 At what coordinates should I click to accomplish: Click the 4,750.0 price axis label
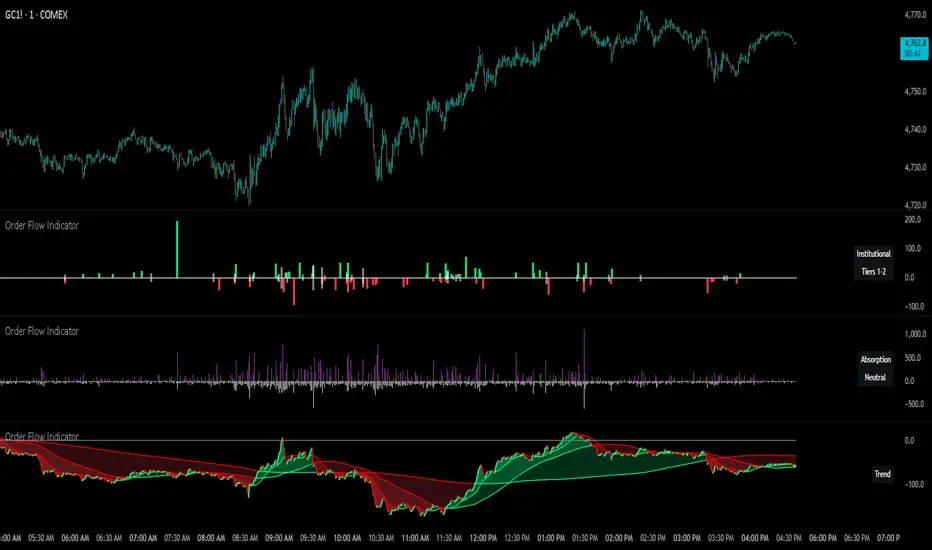[x=915, y=92]
